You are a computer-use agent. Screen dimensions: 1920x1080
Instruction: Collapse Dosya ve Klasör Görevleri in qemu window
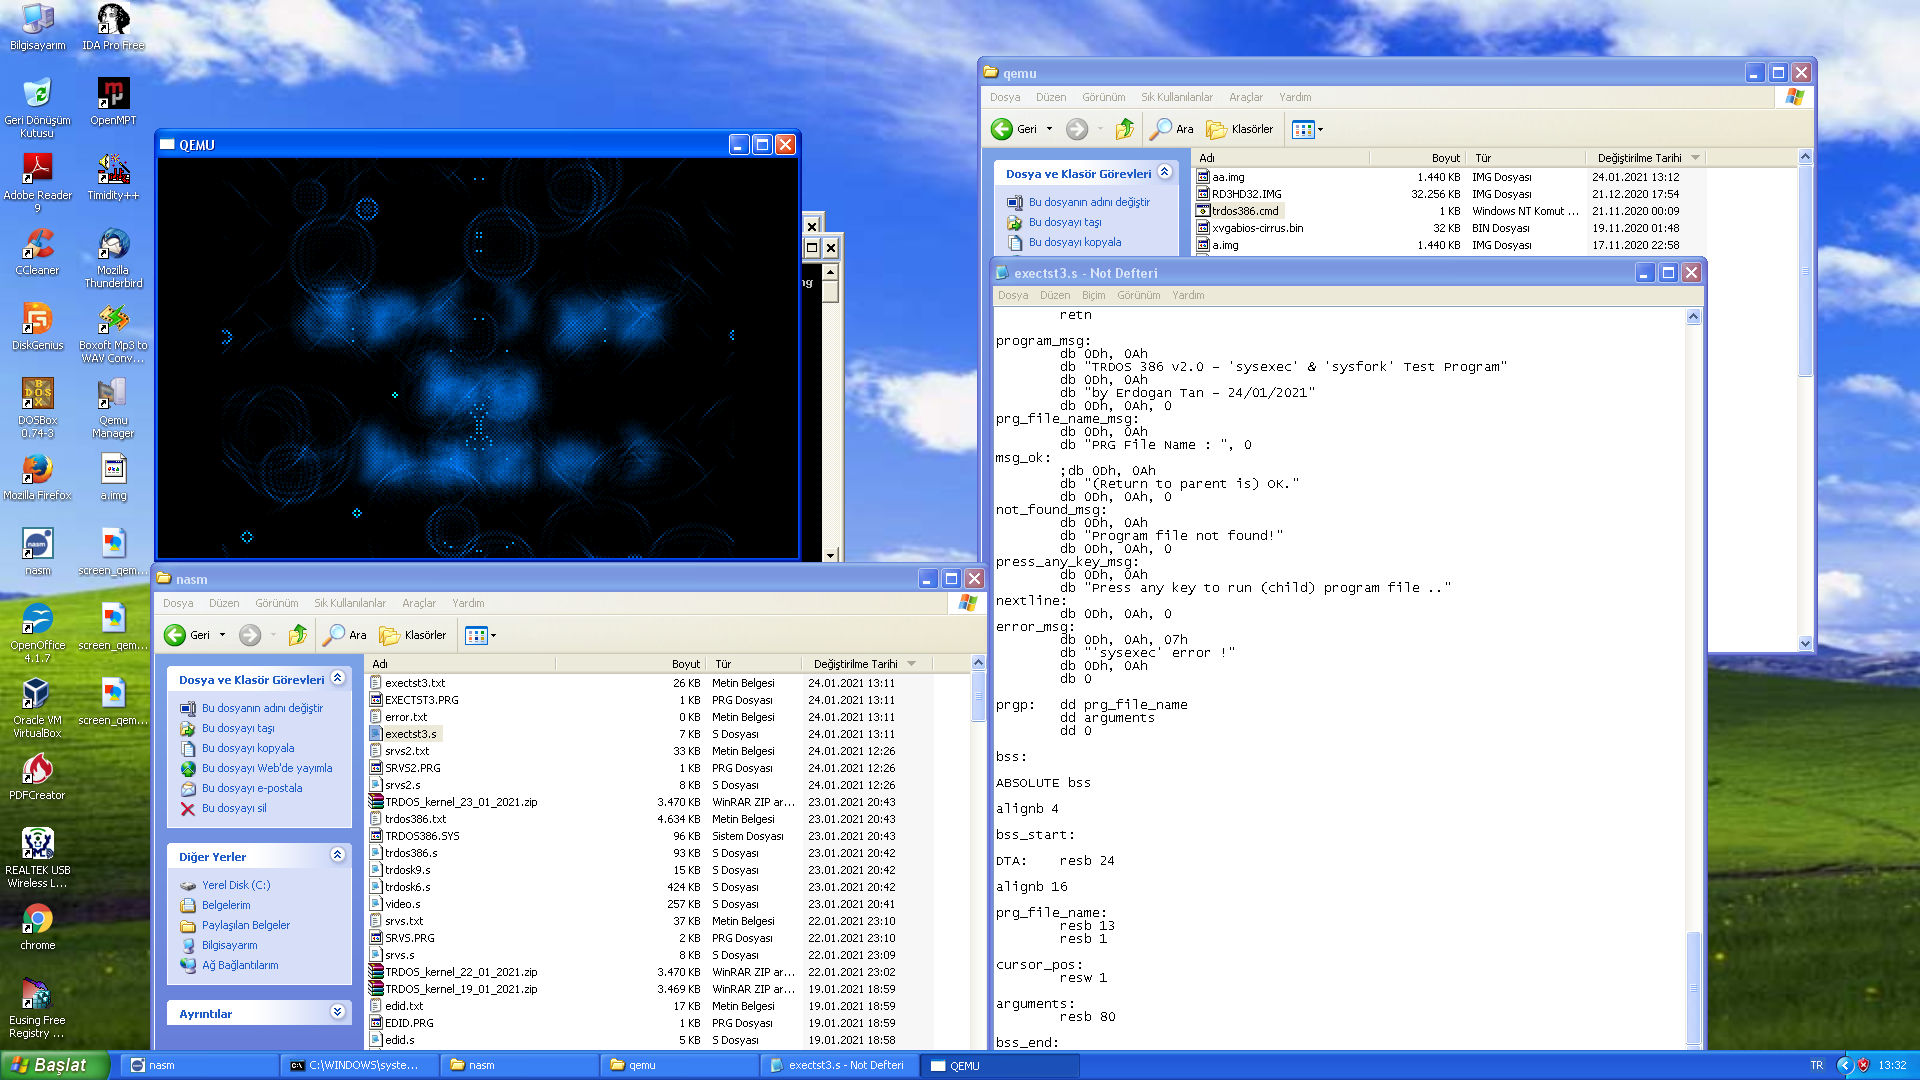tap(1164, 172)
